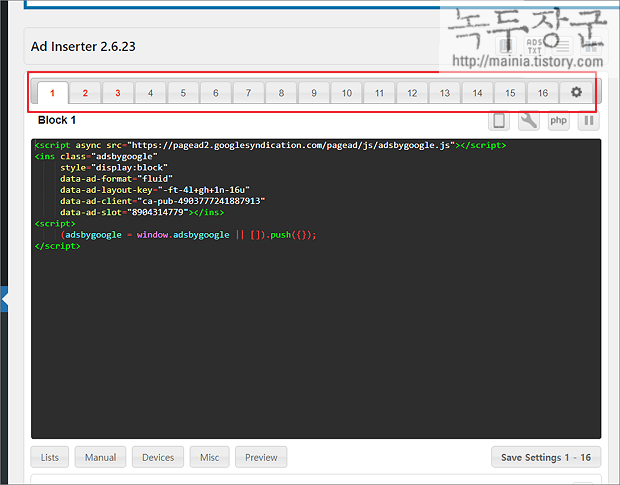Open block tab 4

coord(150,93)
